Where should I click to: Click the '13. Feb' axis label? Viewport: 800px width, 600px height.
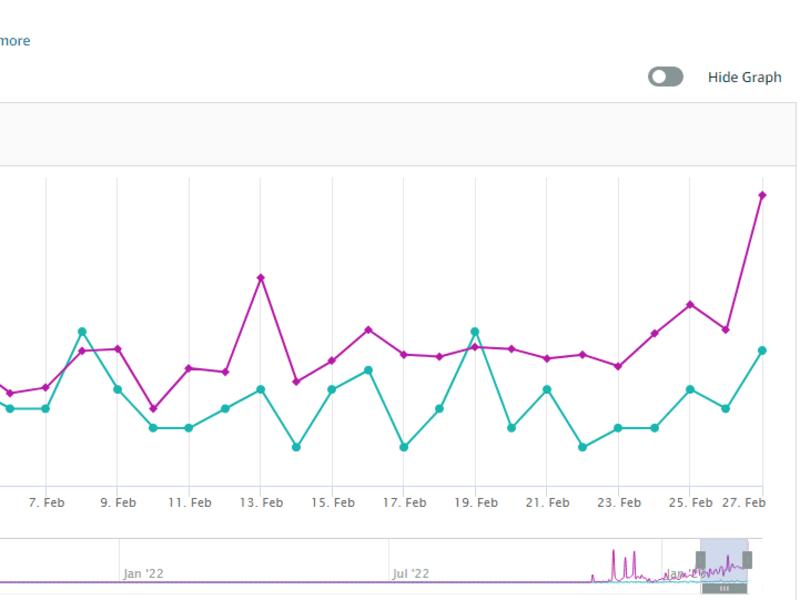tap(261, 503)
